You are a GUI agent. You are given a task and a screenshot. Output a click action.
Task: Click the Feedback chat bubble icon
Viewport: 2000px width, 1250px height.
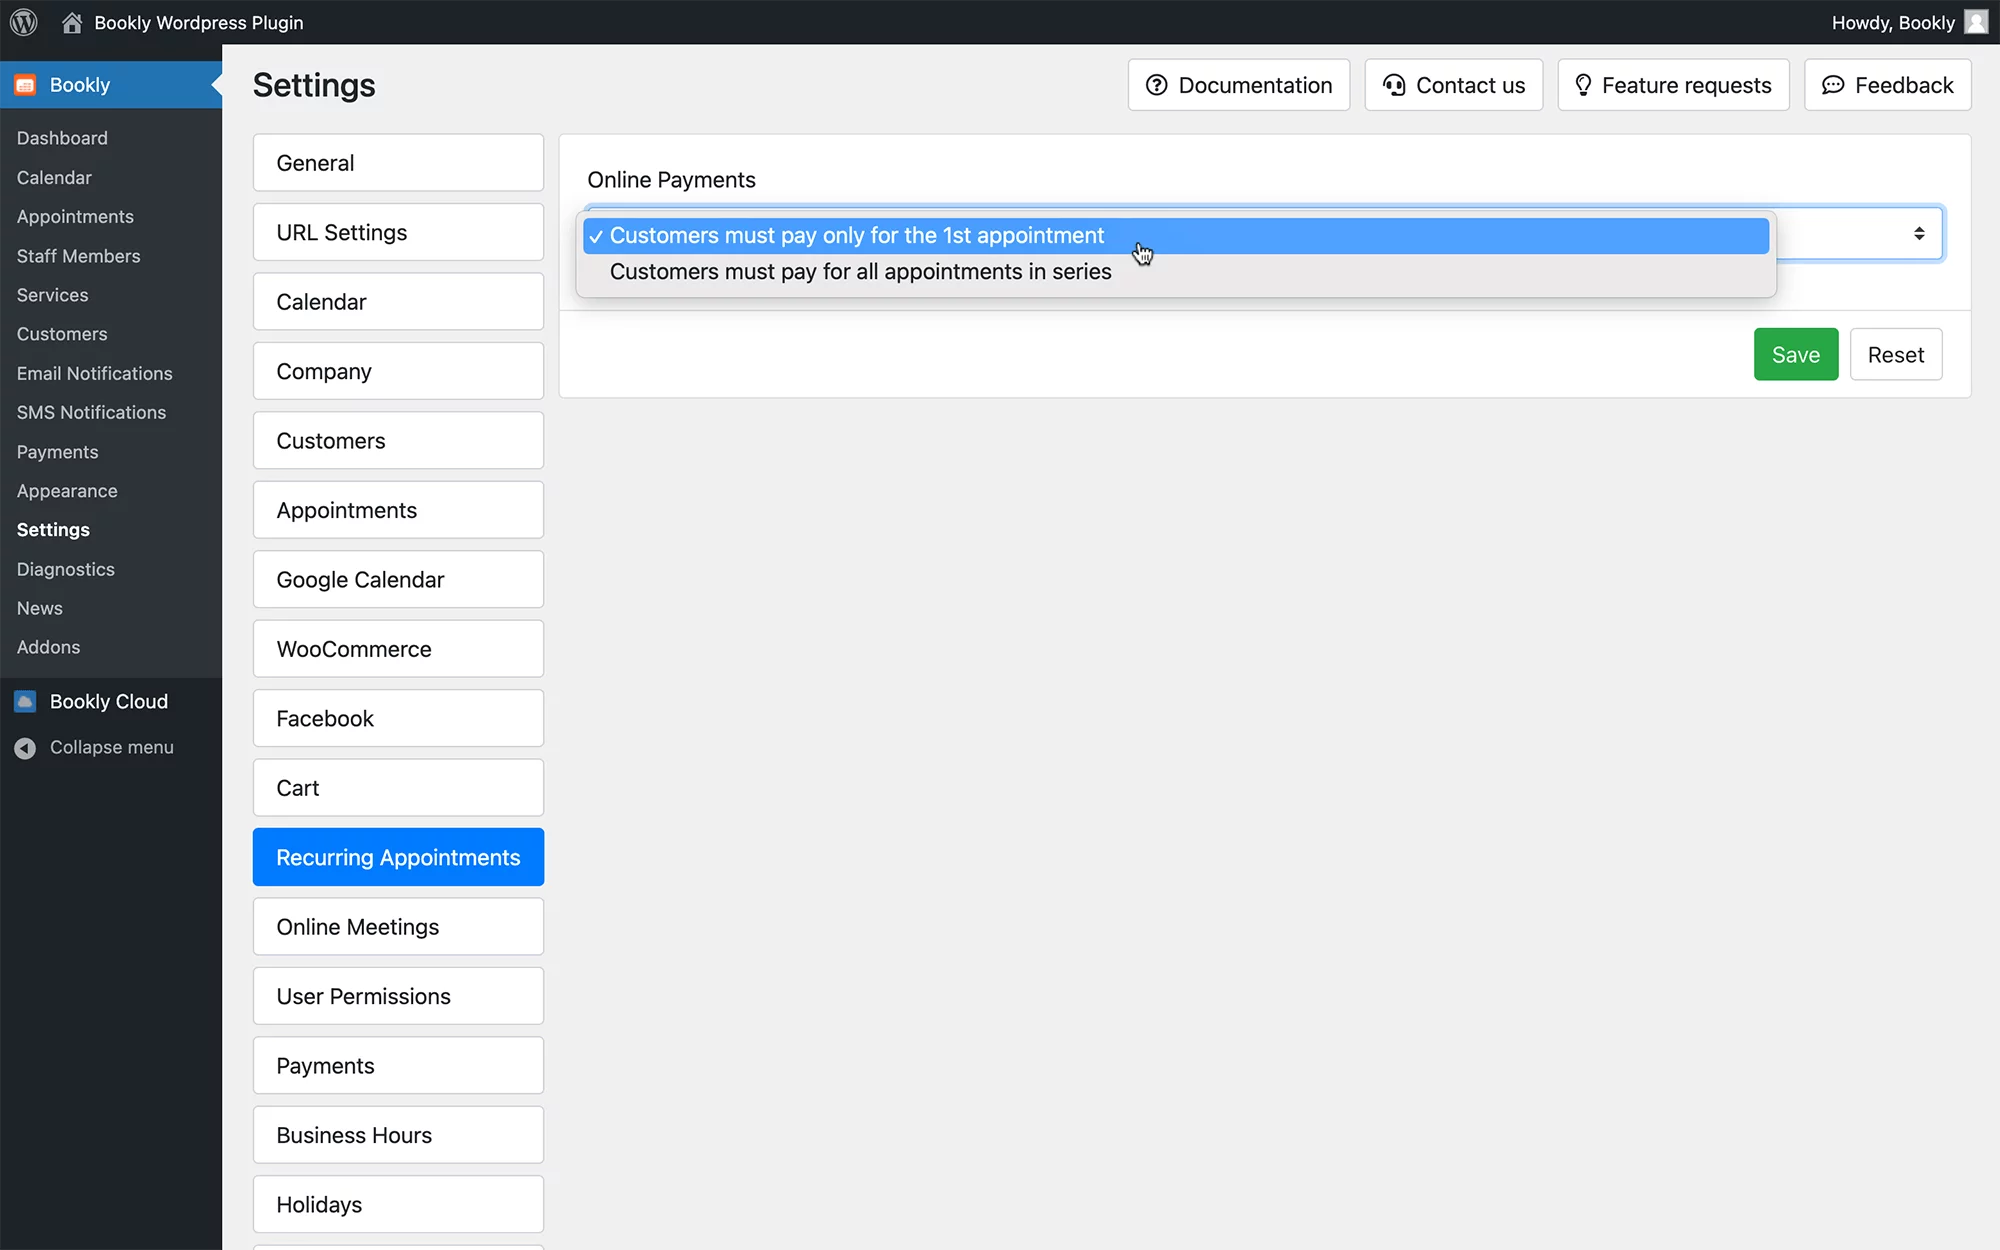[x=1833, y=85]
